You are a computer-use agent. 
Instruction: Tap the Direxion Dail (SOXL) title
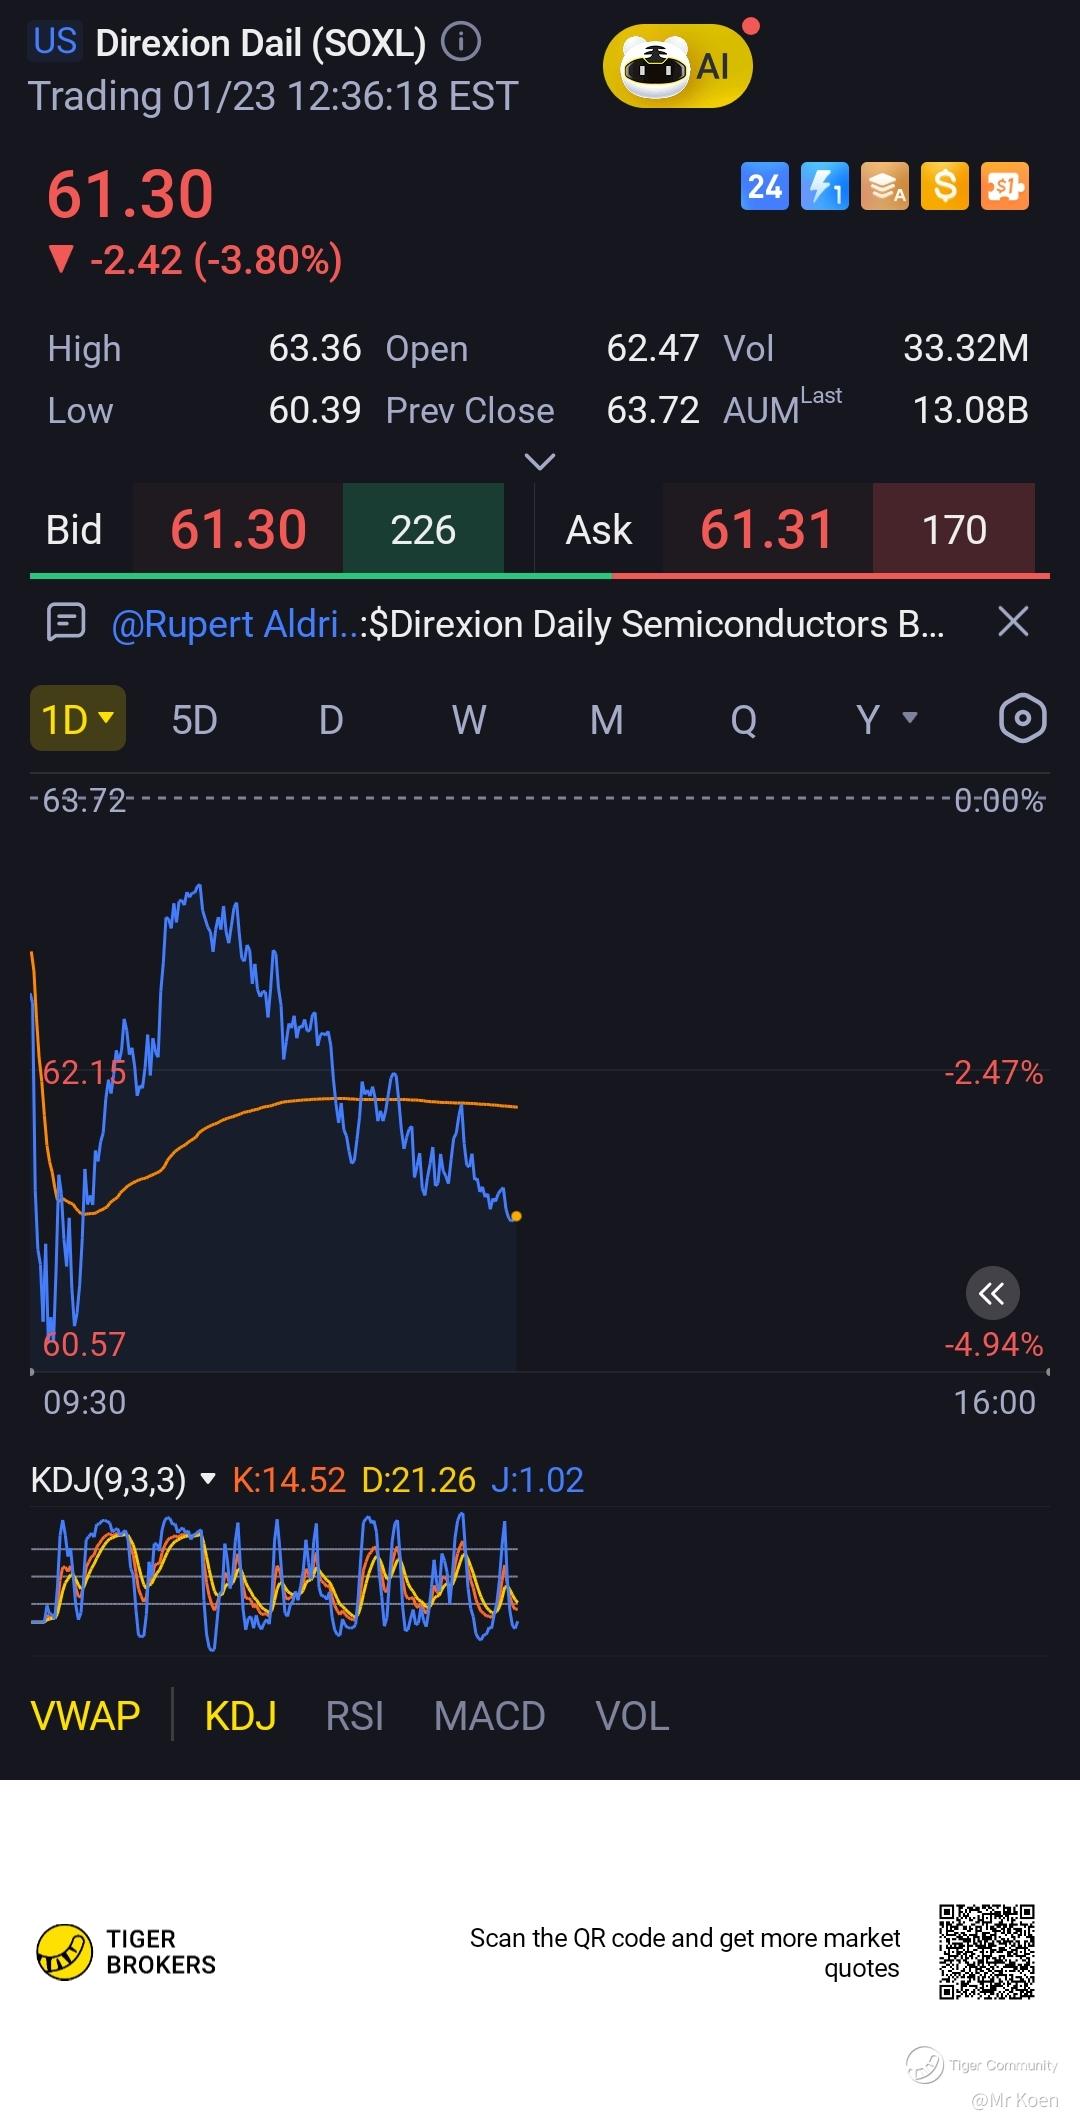(261, 43)
